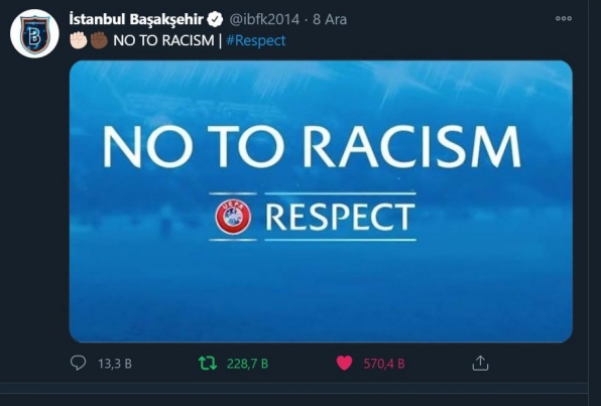Click the İstanbul Başakşehir display name
The width and height of the screenshot is (601, 406).
(136, 19)
